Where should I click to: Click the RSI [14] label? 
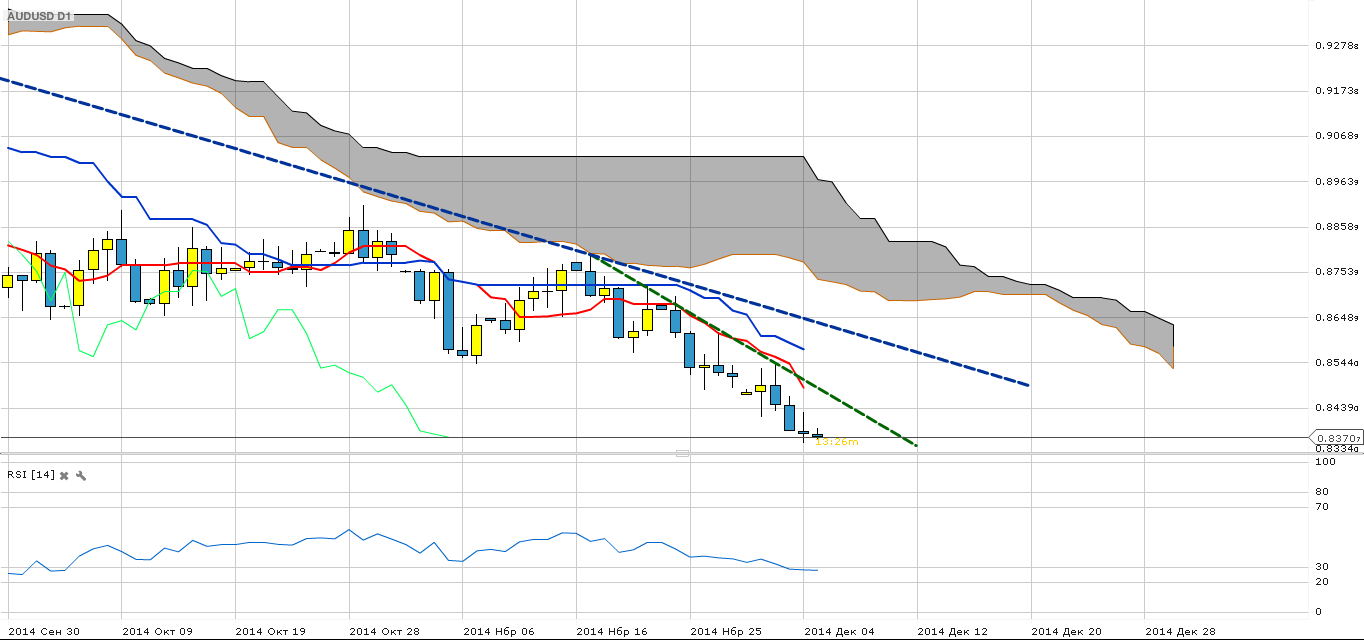click(29, 475)
